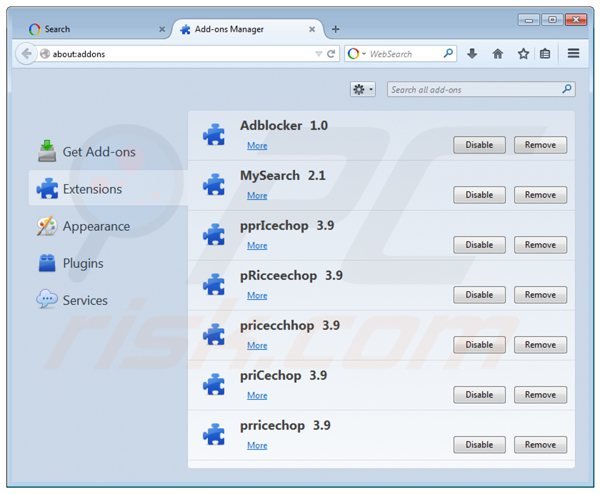Disable the priCechop extension
This screenshot has height=494, width=600.
(479, 395)
